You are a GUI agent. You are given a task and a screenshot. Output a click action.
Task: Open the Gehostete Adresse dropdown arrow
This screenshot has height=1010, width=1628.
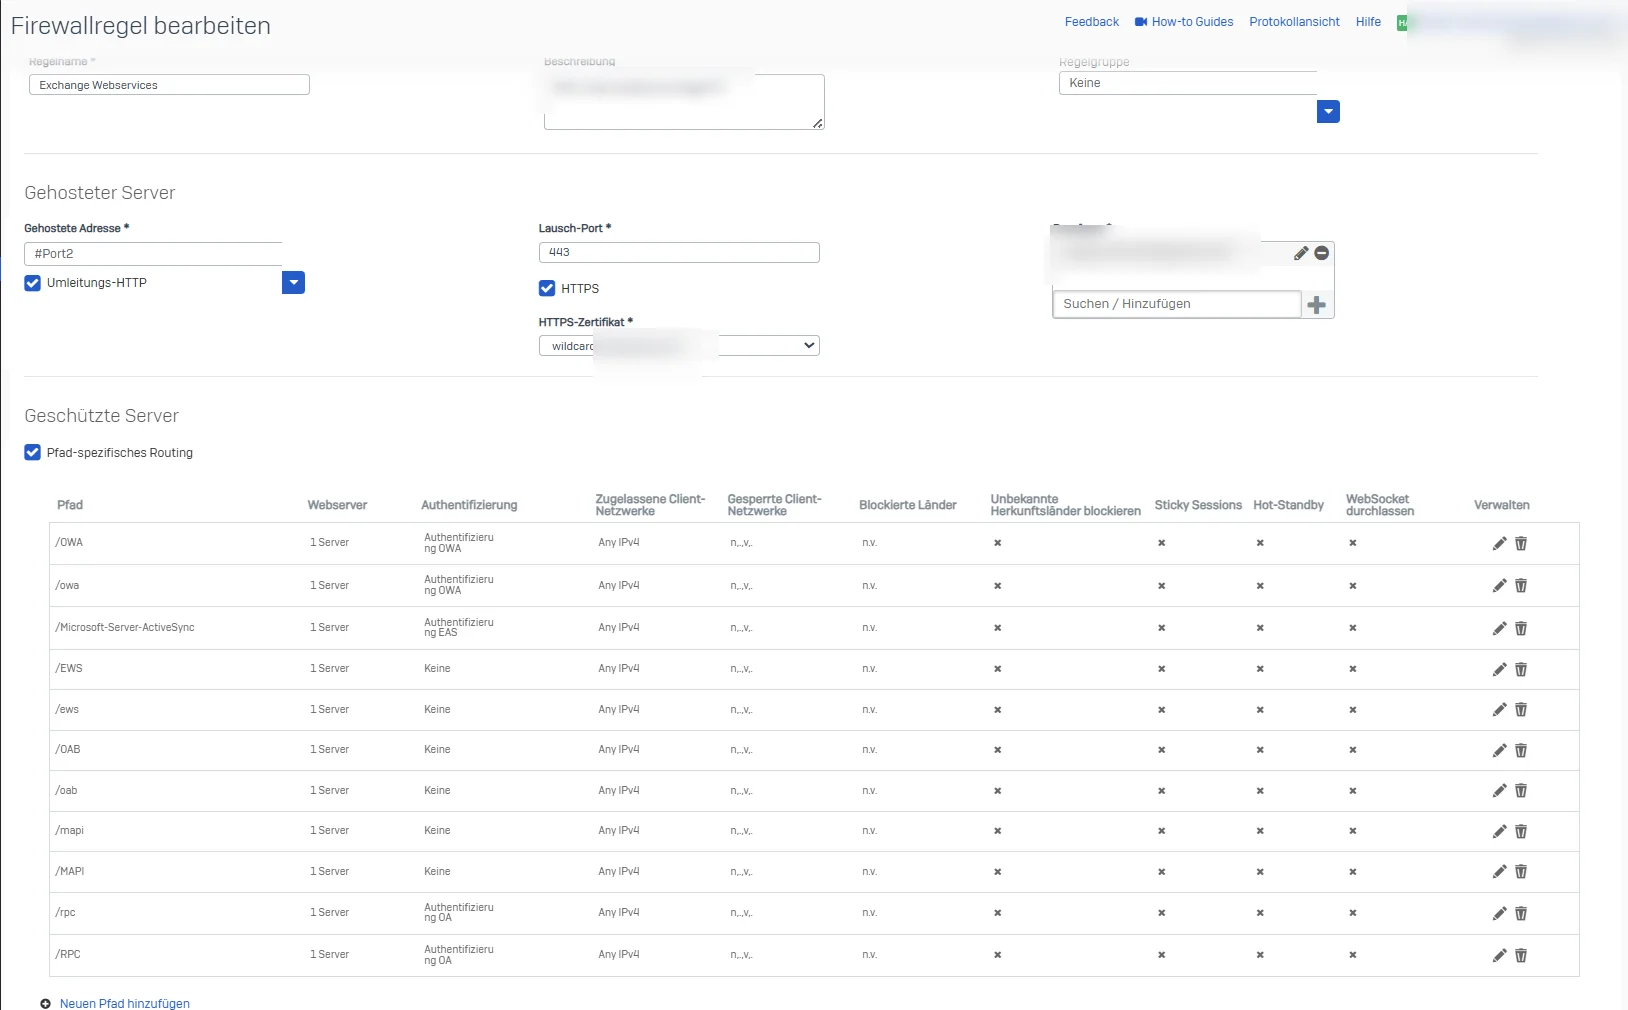[293, 283]
